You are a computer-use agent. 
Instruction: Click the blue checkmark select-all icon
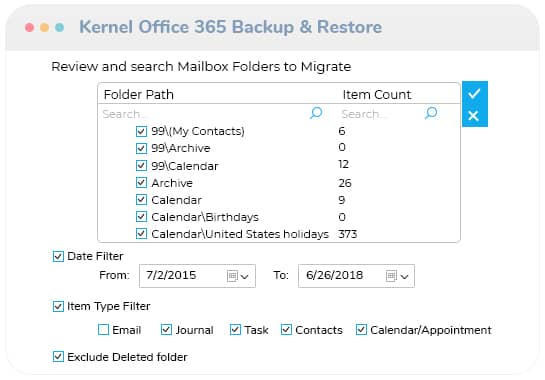pos(474,93)
